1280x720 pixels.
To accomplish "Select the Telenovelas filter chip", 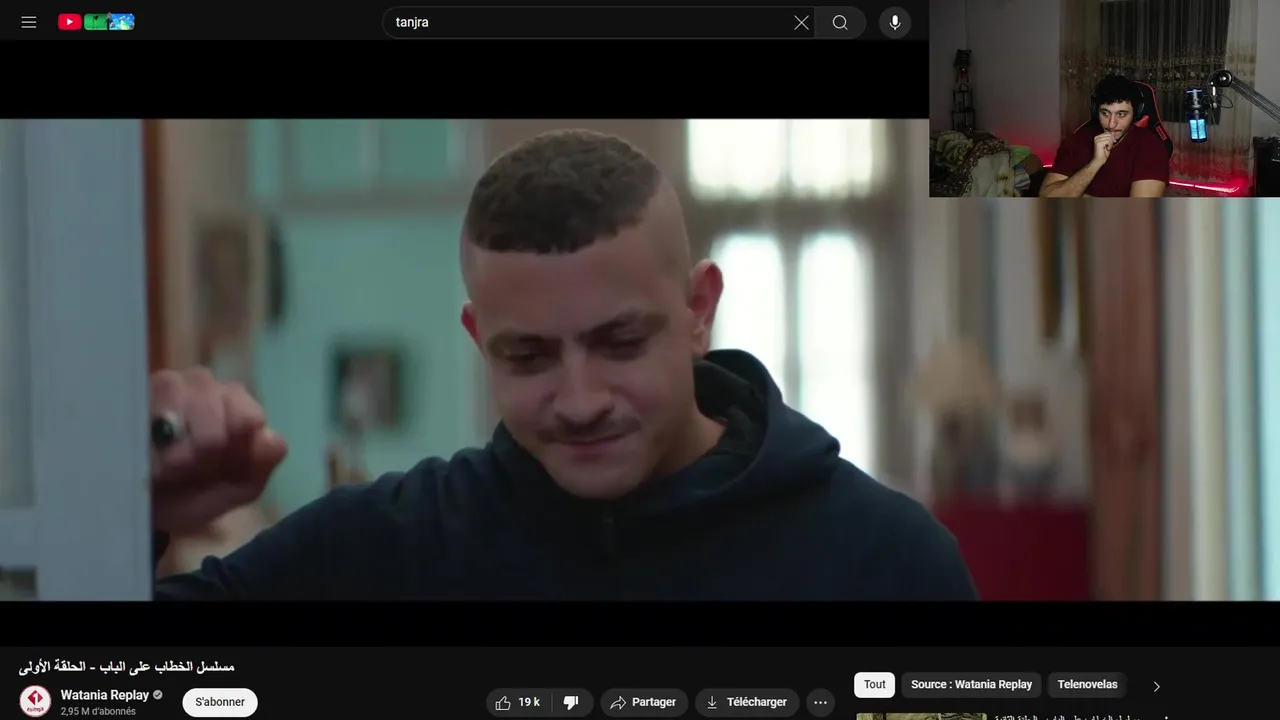I will [1087, 684].
